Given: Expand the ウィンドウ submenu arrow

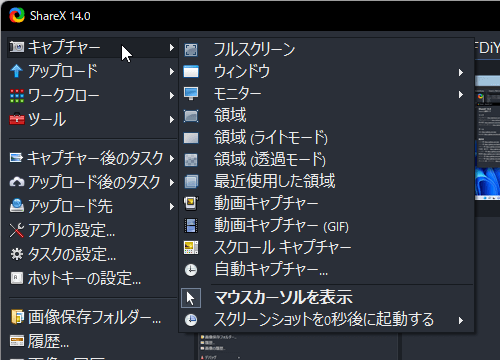Looking at the screenshot, I should [461, 72].
